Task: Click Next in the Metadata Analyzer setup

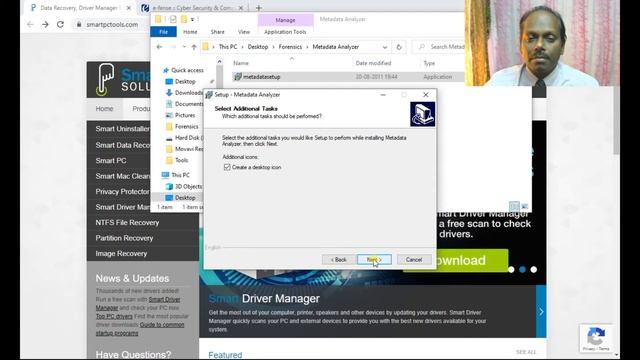Action: [x=374, y=260]
